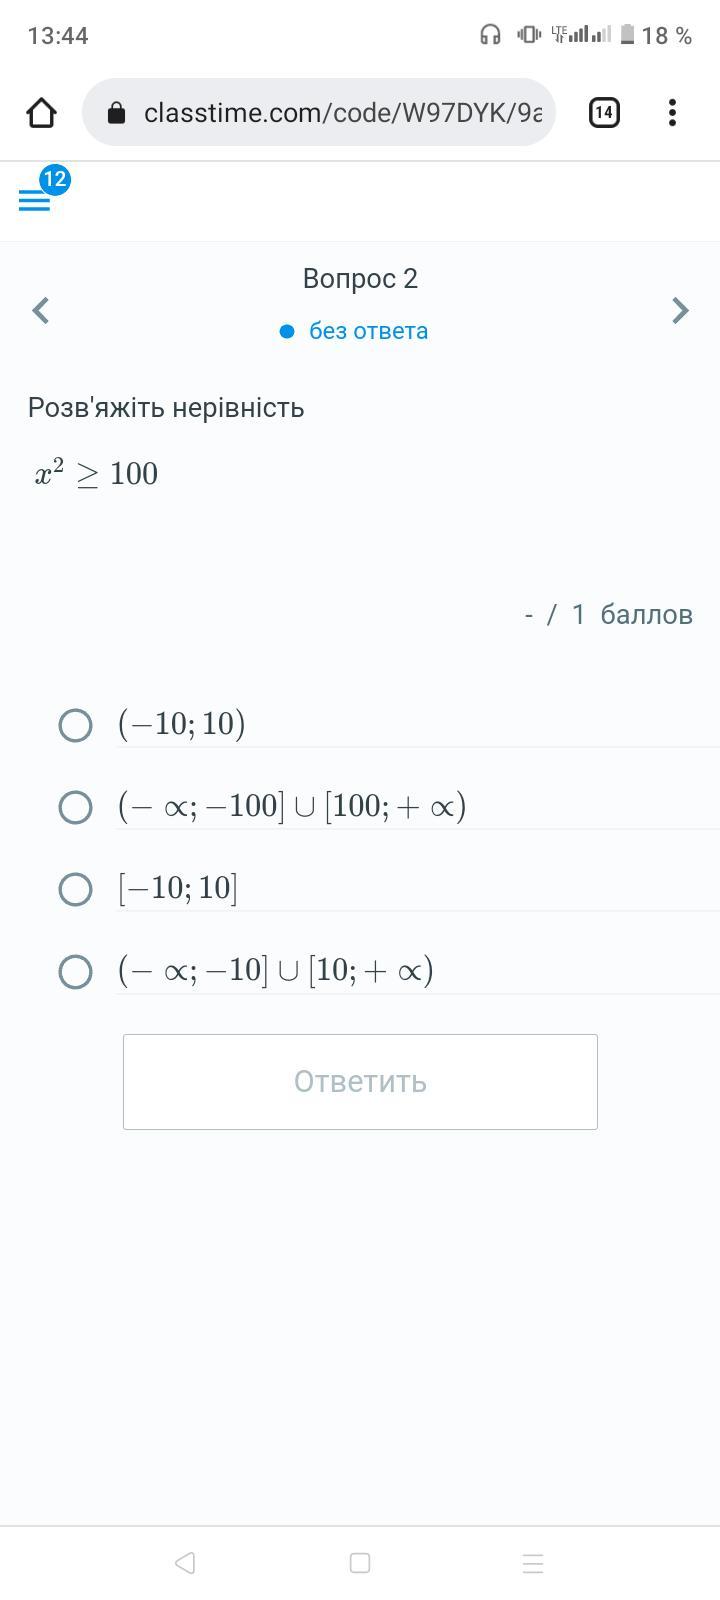Click the Ответить submit button
The width and height of the screenshot is (720, 1600).
pos(360,1082)
